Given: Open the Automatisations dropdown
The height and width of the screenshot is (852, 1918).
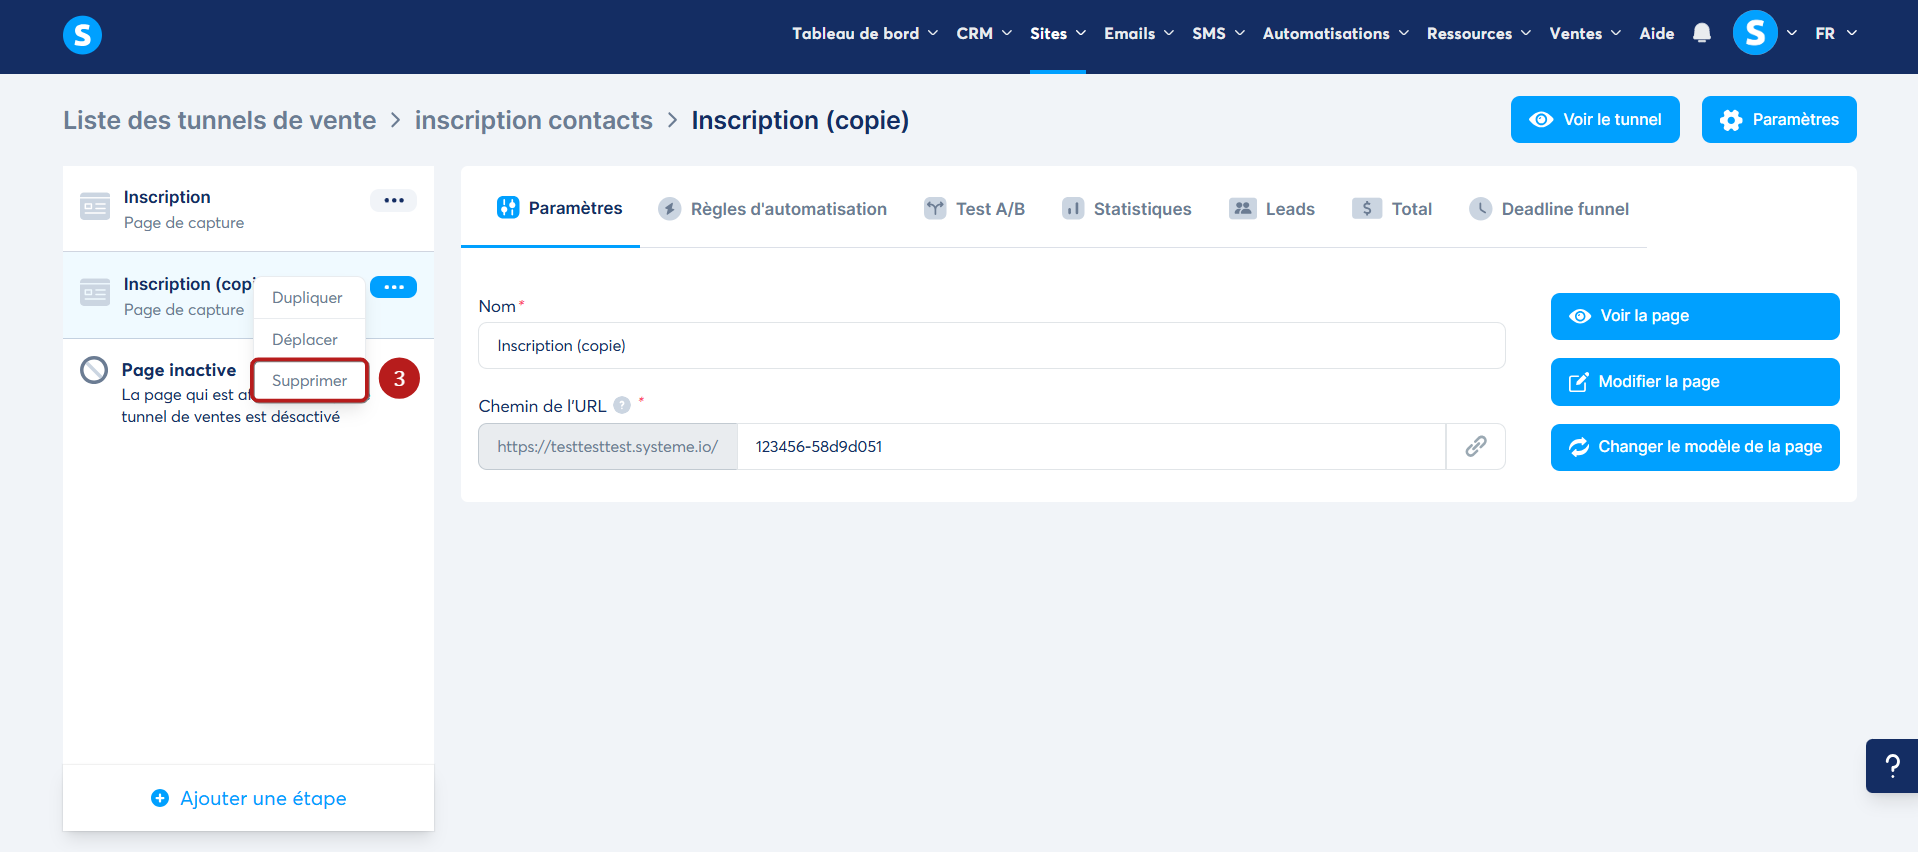Looking at the screenshot, I should tap(1336, 33).
